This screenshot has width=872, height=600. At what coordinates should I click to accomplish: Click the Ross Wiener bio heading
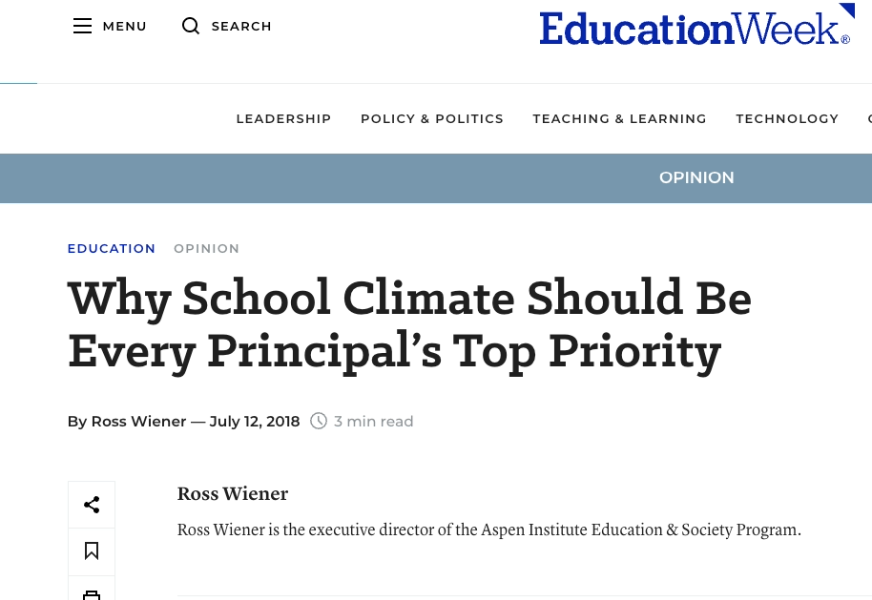click(232, 494)
